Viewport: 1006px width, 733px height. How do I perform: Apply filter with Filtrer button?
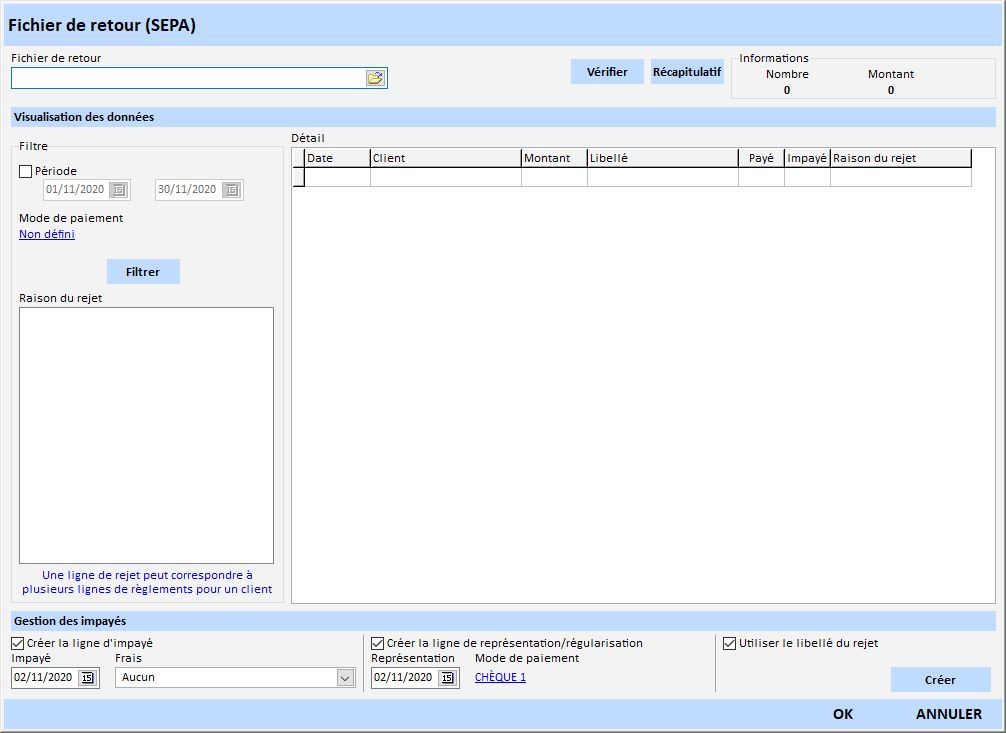tap(143, 272)
